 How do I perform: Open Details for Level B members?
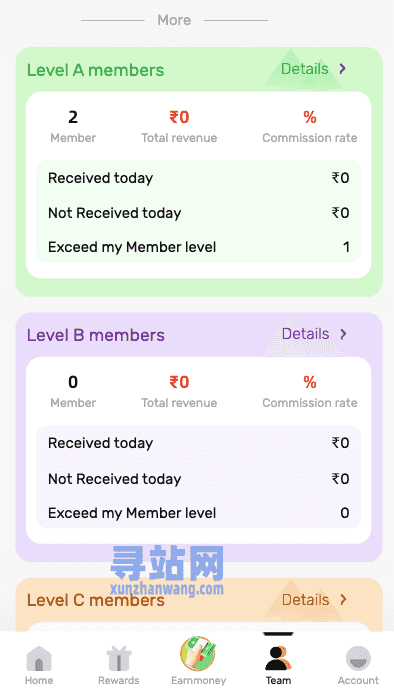coord(305,334)
